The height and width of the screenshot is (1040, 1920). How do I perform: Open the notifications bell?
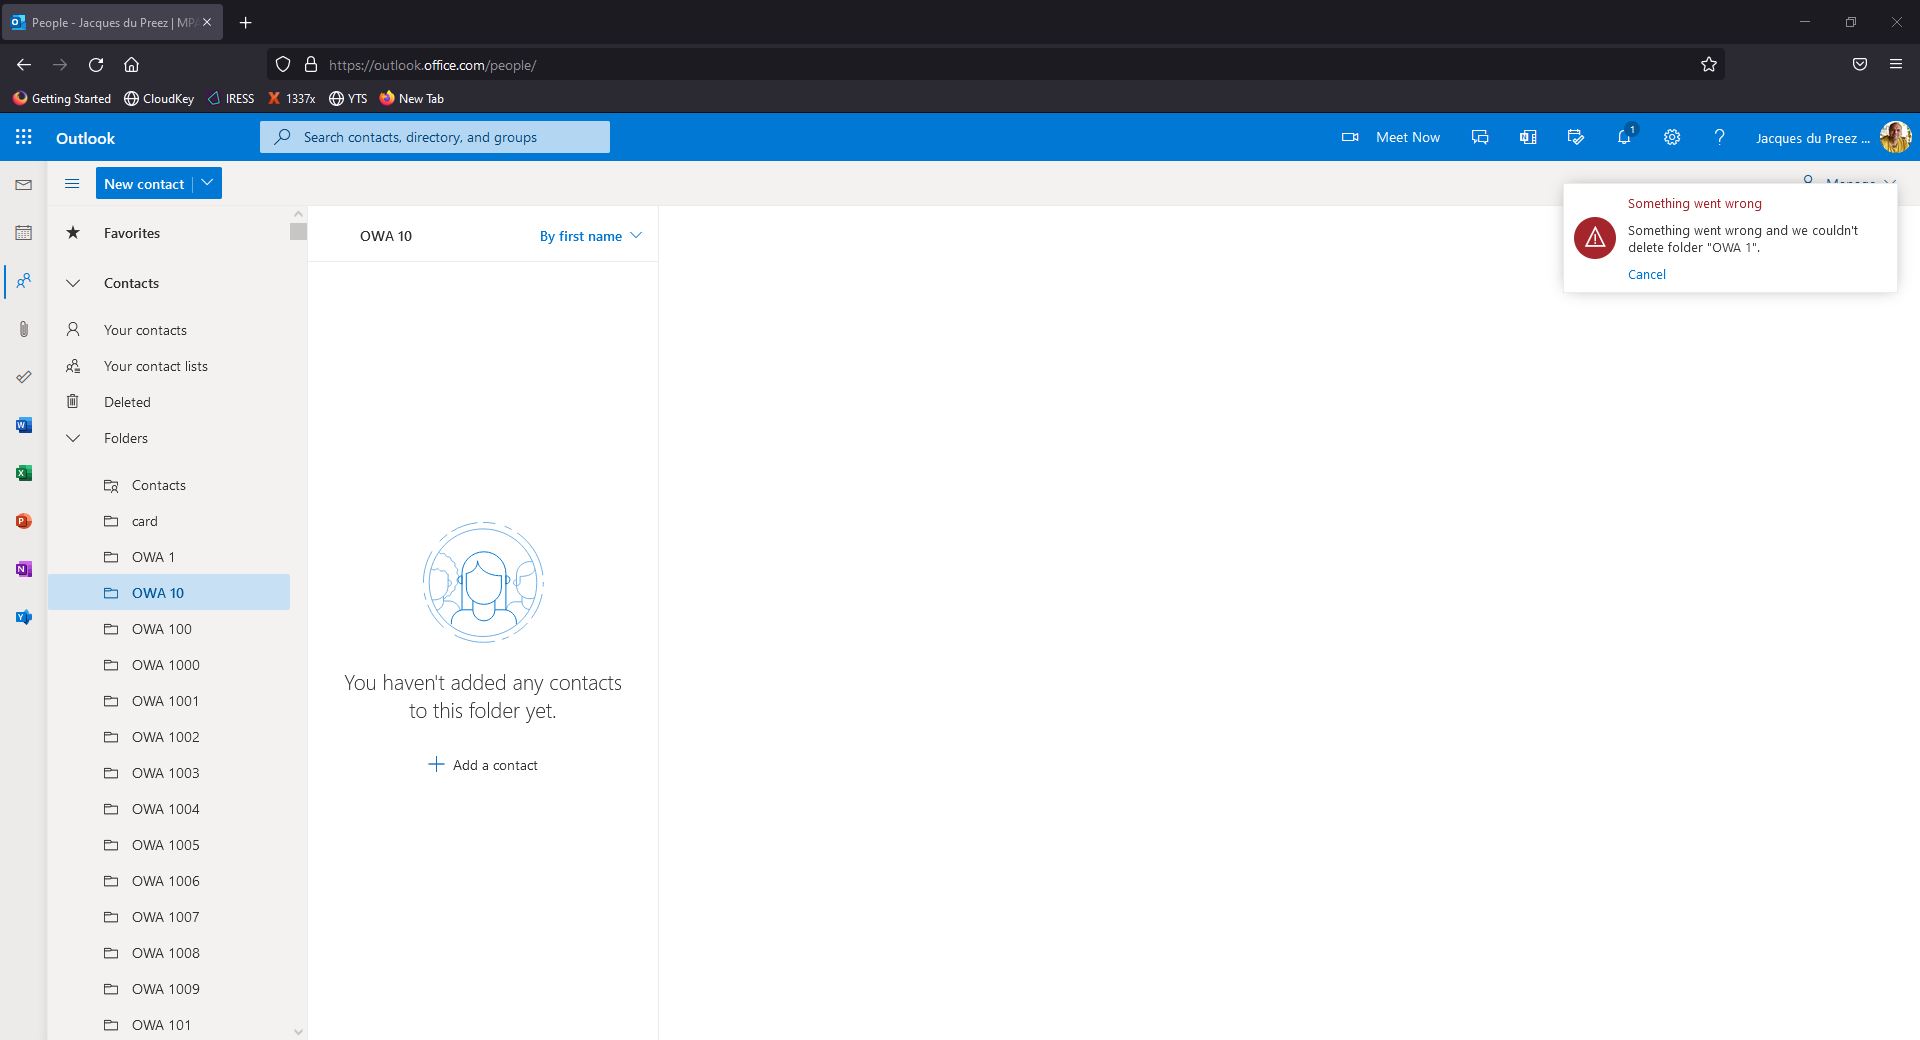tap(1622, 137)
